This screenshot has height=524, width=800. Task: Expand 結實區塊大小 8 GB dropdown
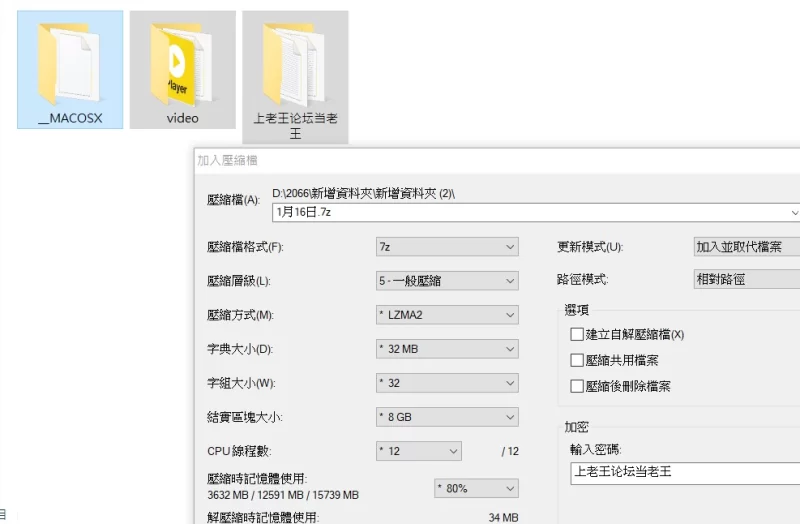point(447,417)
